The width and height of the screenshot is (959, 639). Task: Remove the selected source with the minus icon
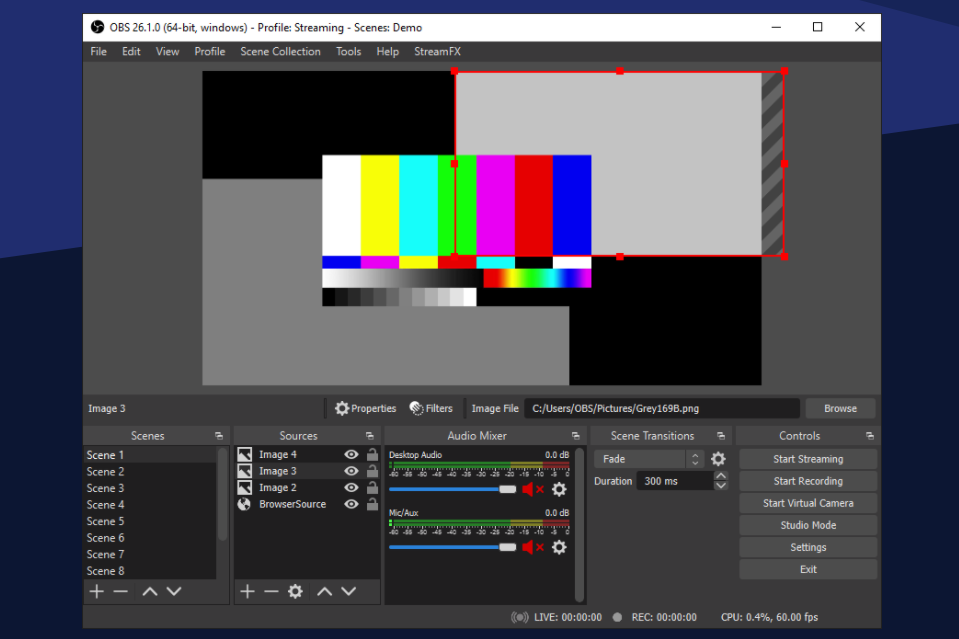tap(271, 591)
